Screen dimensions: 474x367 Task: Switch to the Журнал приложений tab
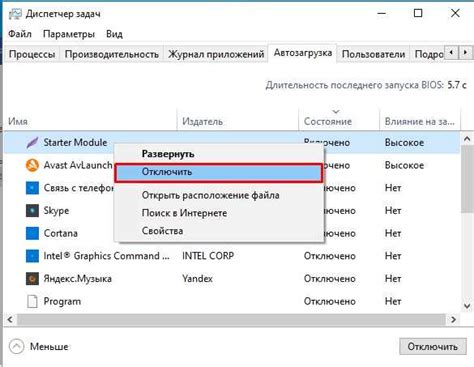[x=216, y=54]
